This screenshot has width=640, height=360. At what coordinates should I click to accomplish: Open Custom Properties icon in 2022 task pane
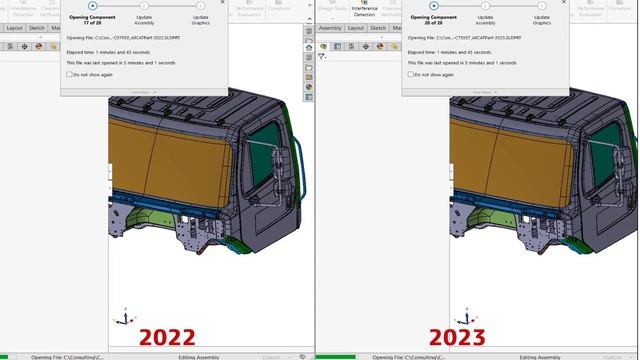tap(309, 97)
